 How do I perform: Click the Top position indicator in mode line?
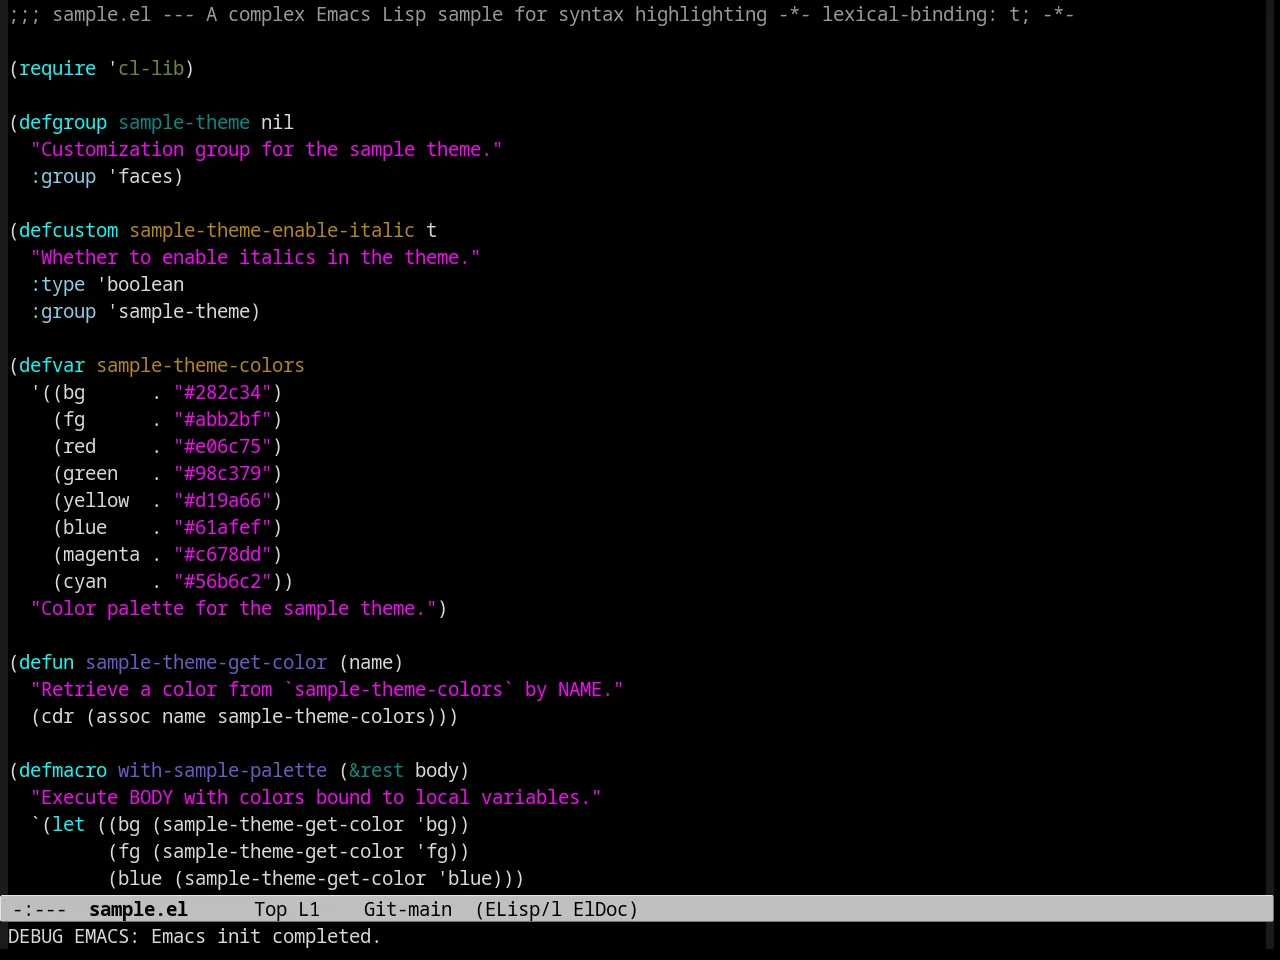[270, 909]
